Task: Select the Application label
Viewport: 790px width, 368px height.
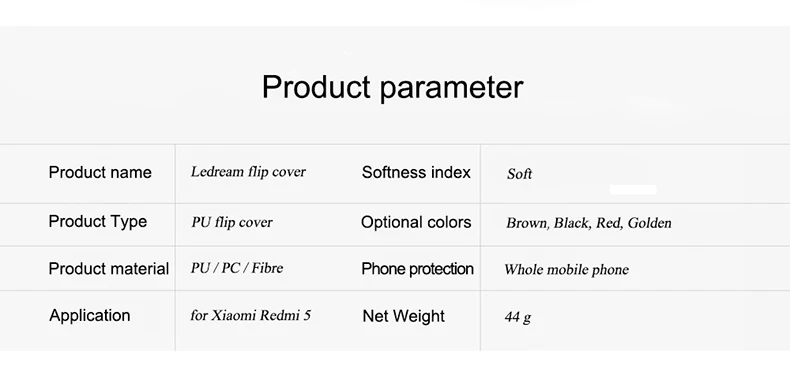Action: (90, 316)
